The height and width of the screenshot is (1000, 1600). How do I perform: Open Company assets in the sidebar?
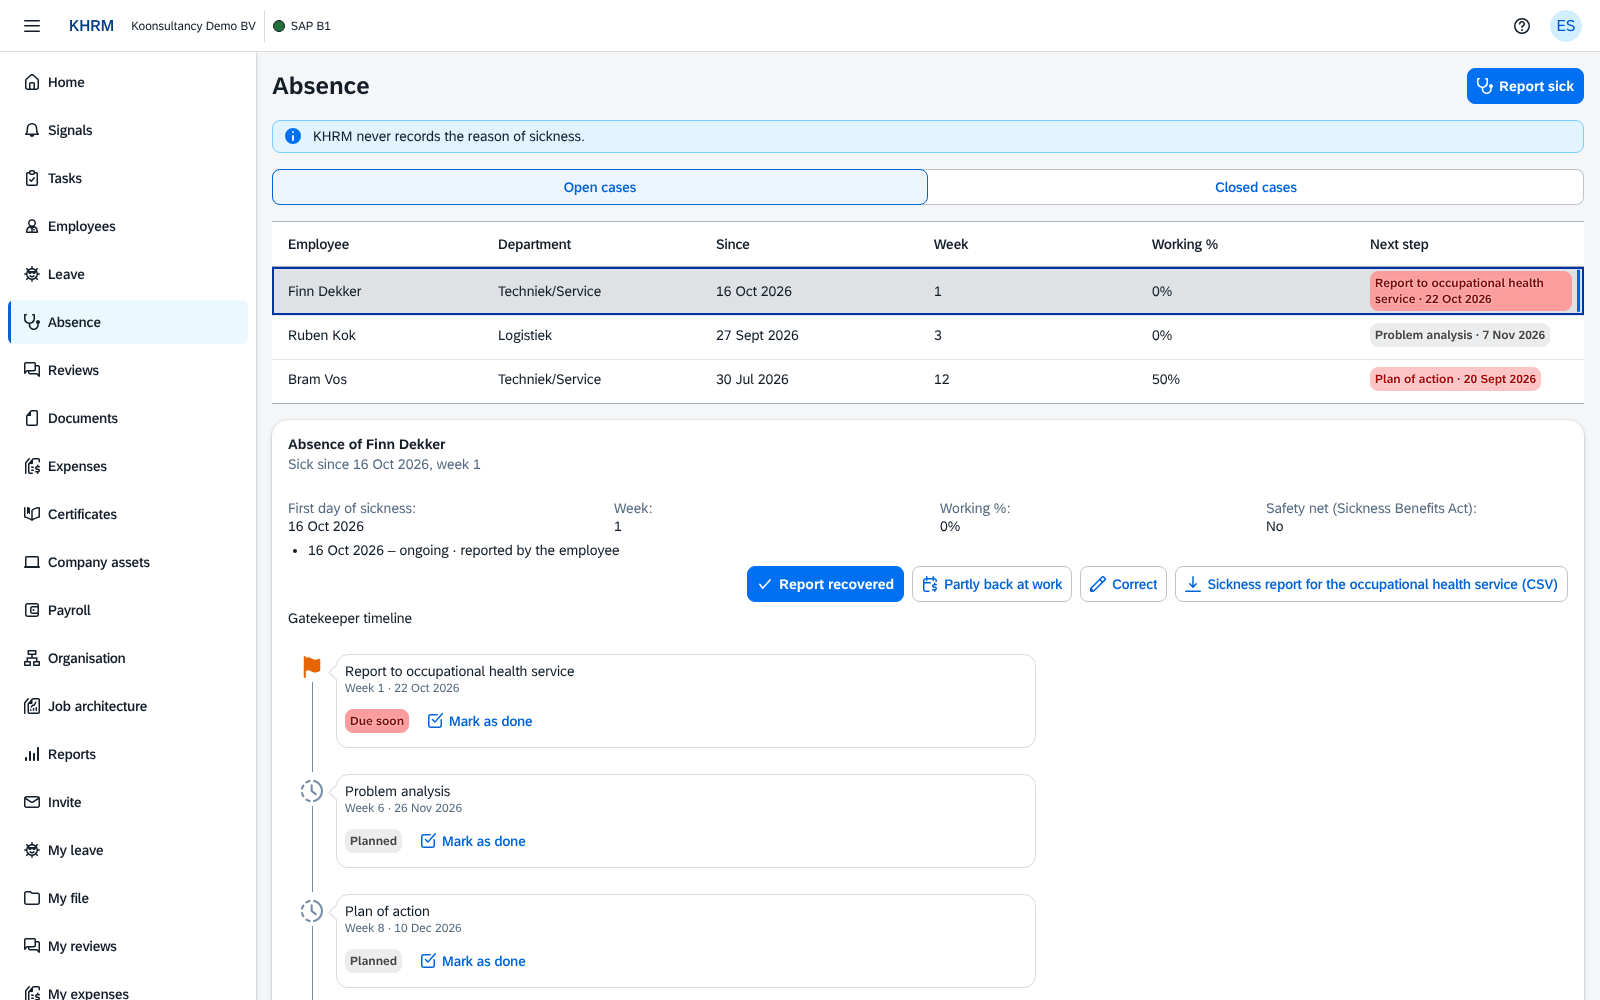tap(128, 562)
